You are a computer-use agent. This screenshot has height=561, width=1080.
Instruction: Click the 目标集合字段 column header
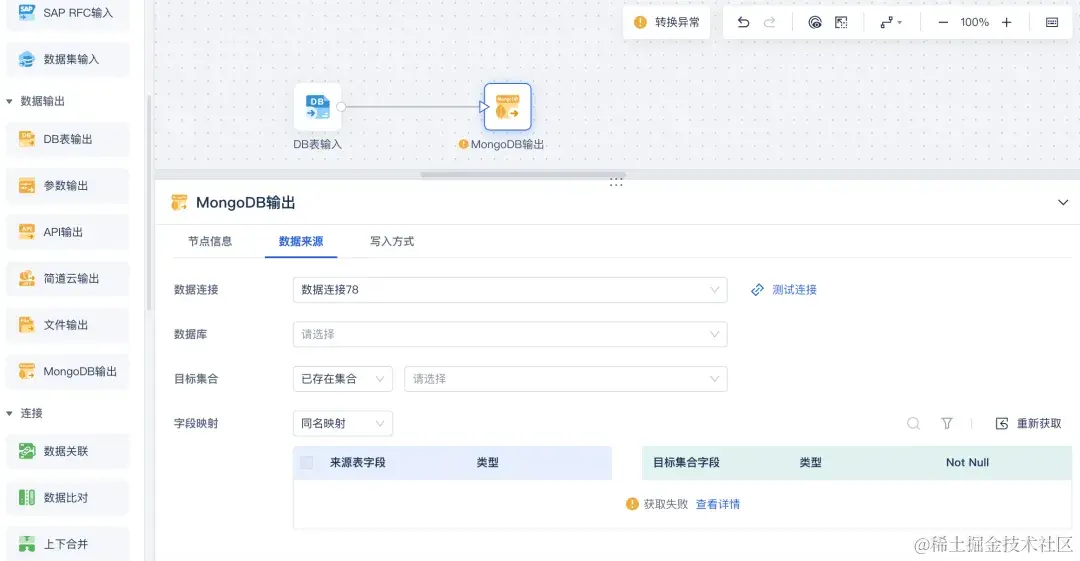pos(686,462)
